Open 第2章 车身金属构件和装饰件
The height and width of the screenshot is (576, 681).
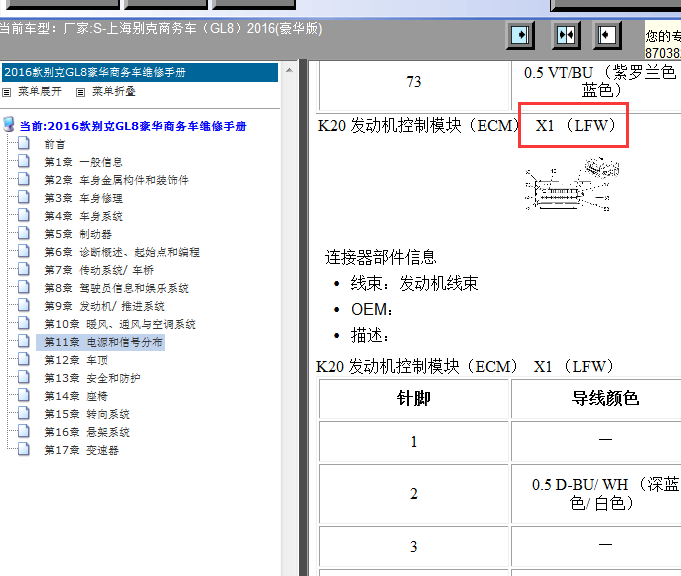coord(116,180)
